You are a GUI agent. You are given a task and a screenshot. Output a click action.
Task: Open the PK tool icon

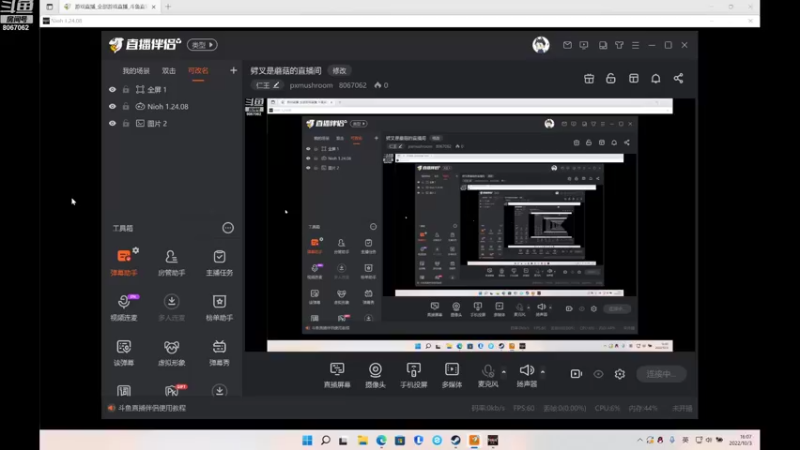(x=172, y=391)
